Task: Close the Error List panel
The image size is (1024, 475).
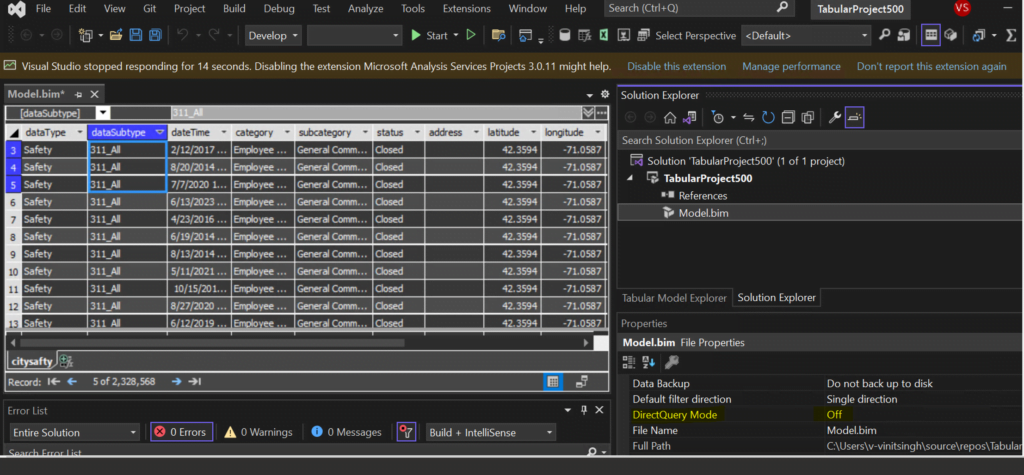Action: point(600,410)
